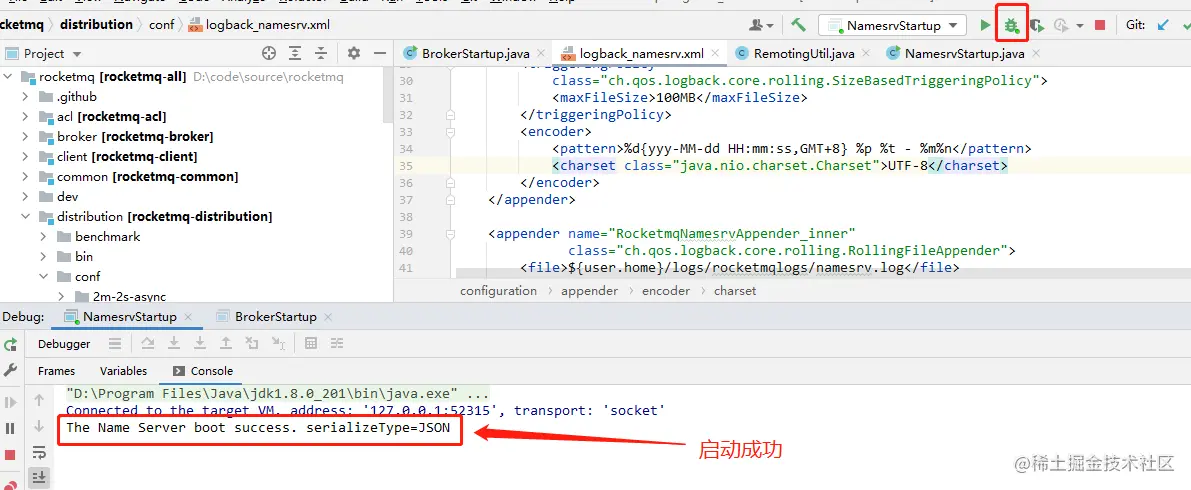The height and width of the screenshot is (490, 1191).
Task: Open the Debugger tab
Action: (64, 344)
